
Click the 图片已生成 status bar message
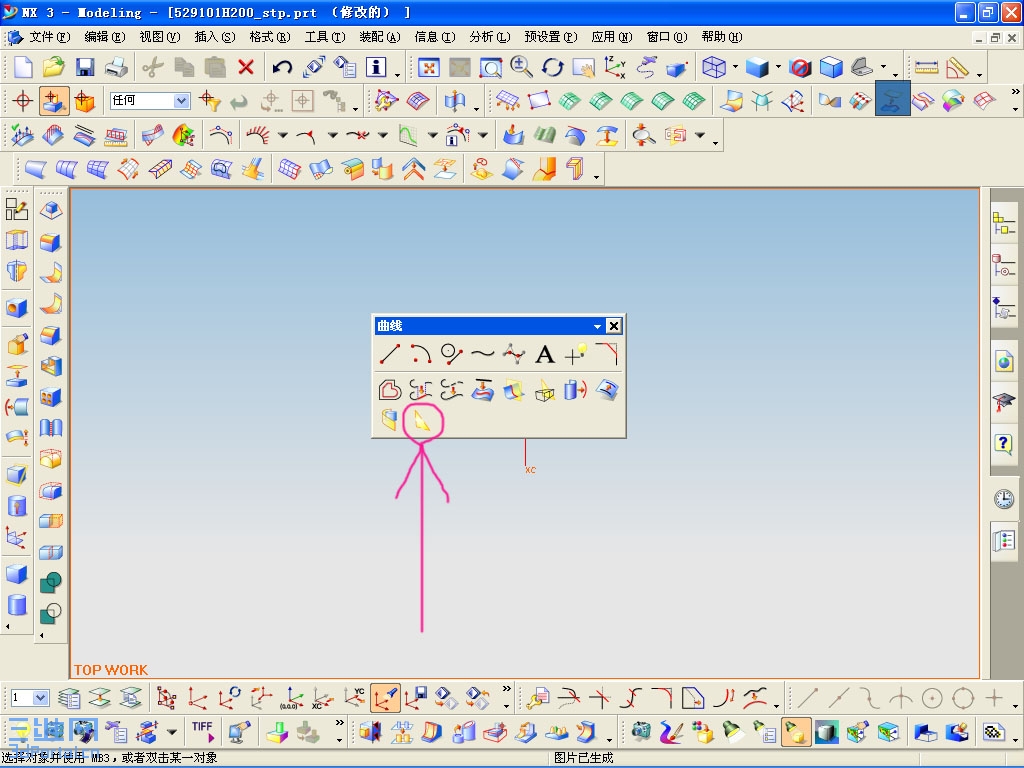point(584,758)
